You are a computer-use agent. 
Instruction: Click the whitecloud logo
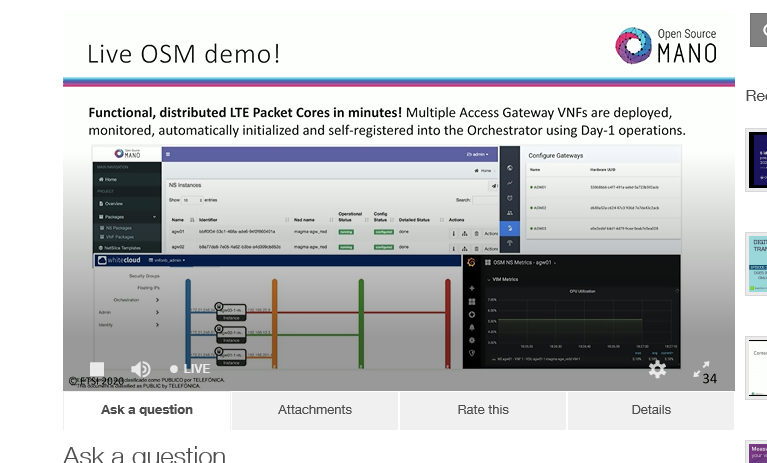coord(119,260)
